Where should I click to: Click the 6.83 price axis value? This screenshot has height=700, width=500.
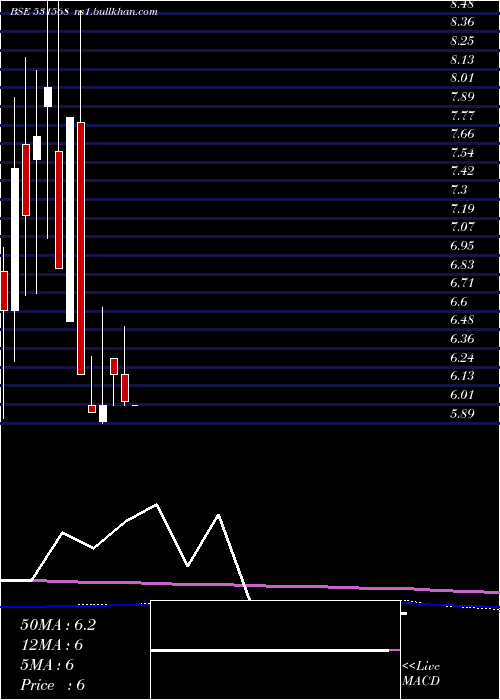[462, 264]
